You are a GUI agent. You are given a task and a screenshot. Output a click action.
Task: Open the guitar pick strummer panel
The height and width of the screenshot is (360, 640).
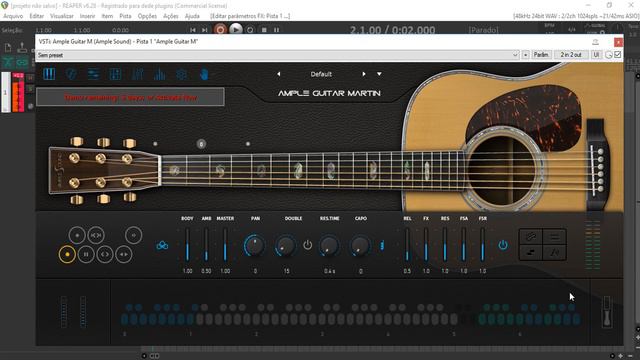pos(71,74)
